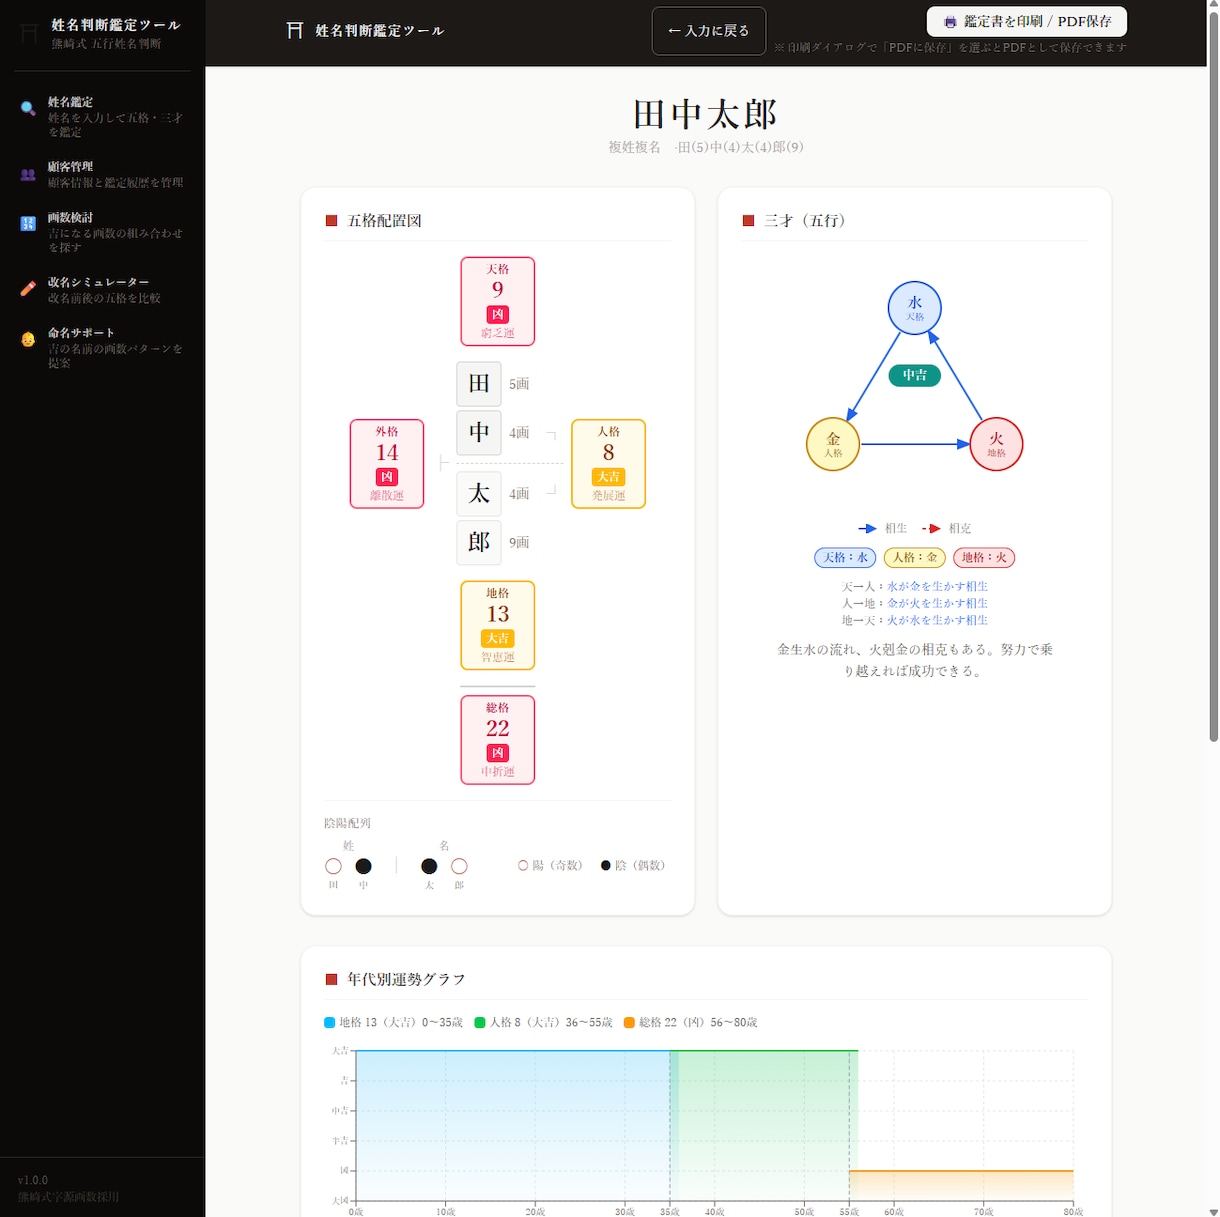Click the orange swatch for 総格 22 legend

click(630, 1022)
